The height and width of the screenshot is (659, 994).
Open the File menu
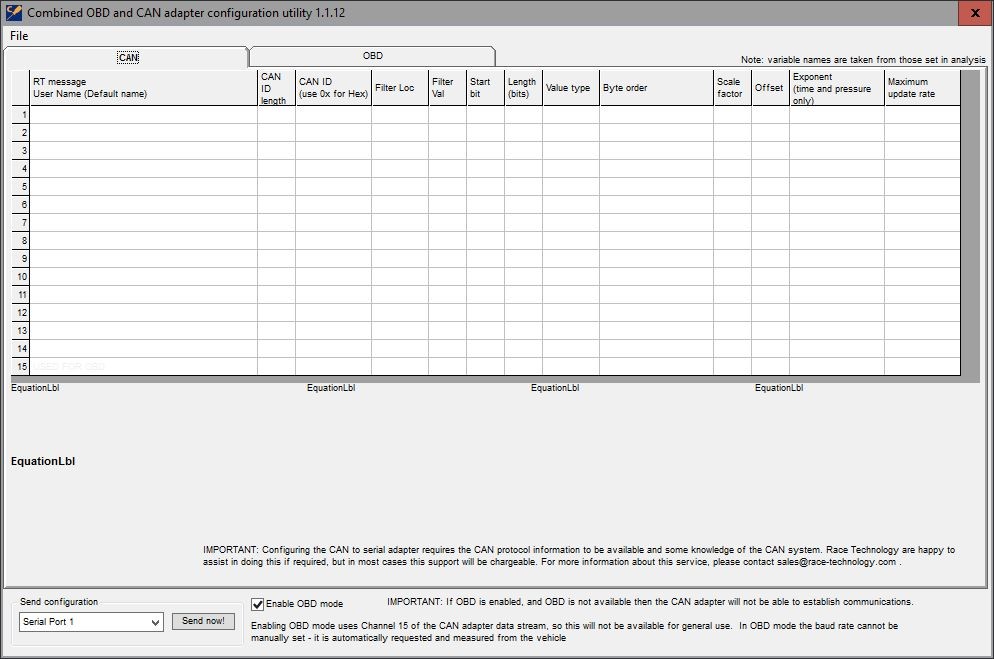point(19,36)
